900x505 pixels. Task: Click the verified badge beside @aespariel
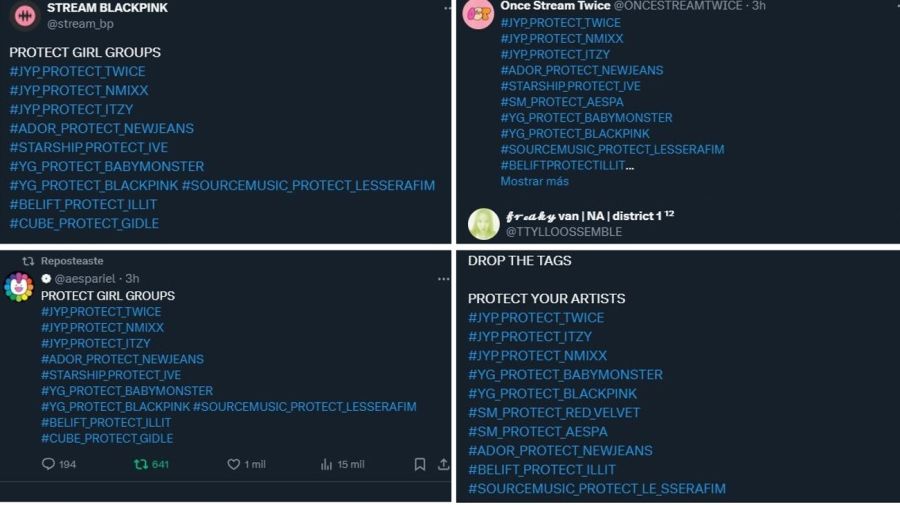coord(46,279)
